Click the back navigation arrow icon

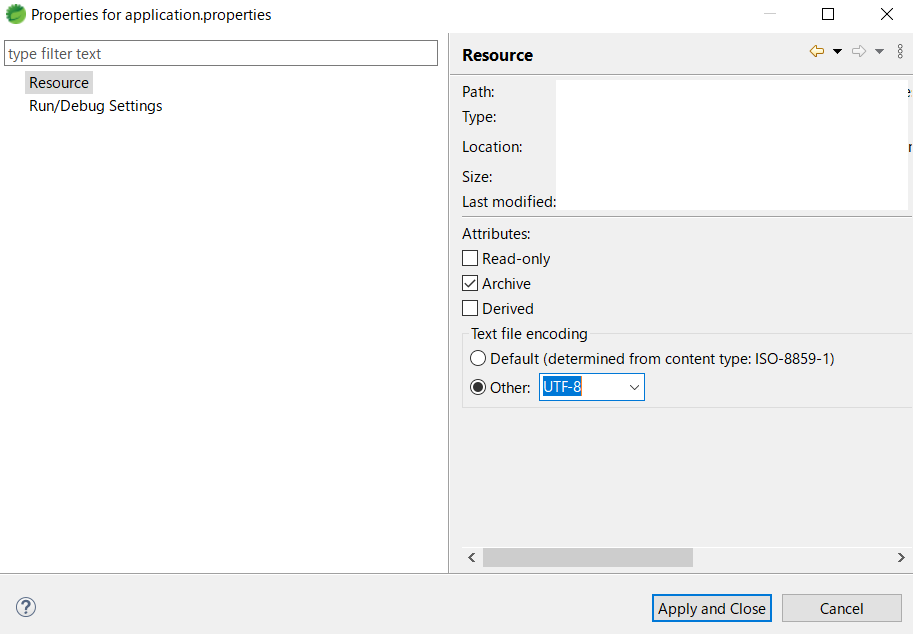pyautogui.click(x=817, y=52)
